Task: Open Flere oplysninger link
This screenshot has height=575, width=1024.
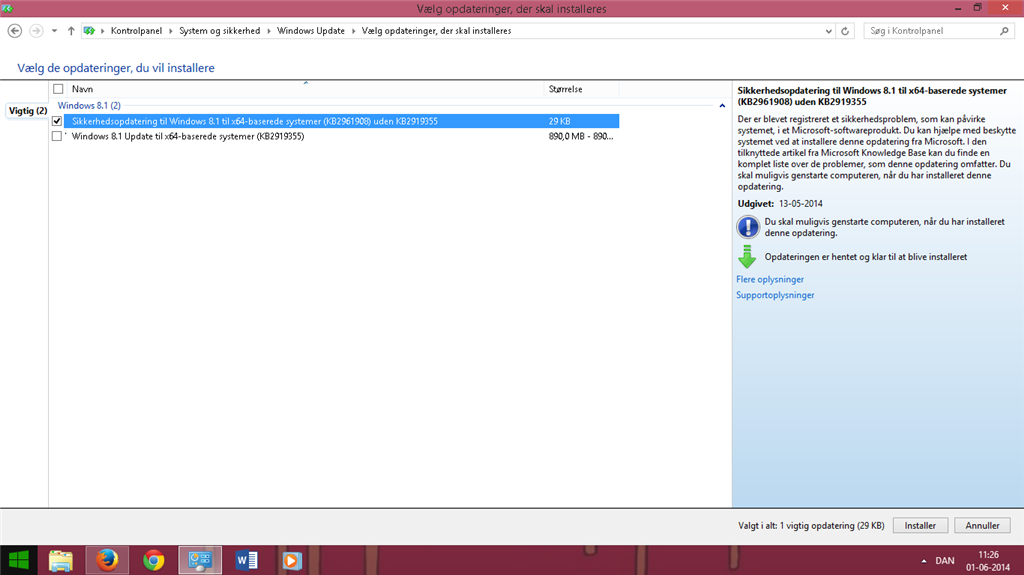Action: point(770,279)
